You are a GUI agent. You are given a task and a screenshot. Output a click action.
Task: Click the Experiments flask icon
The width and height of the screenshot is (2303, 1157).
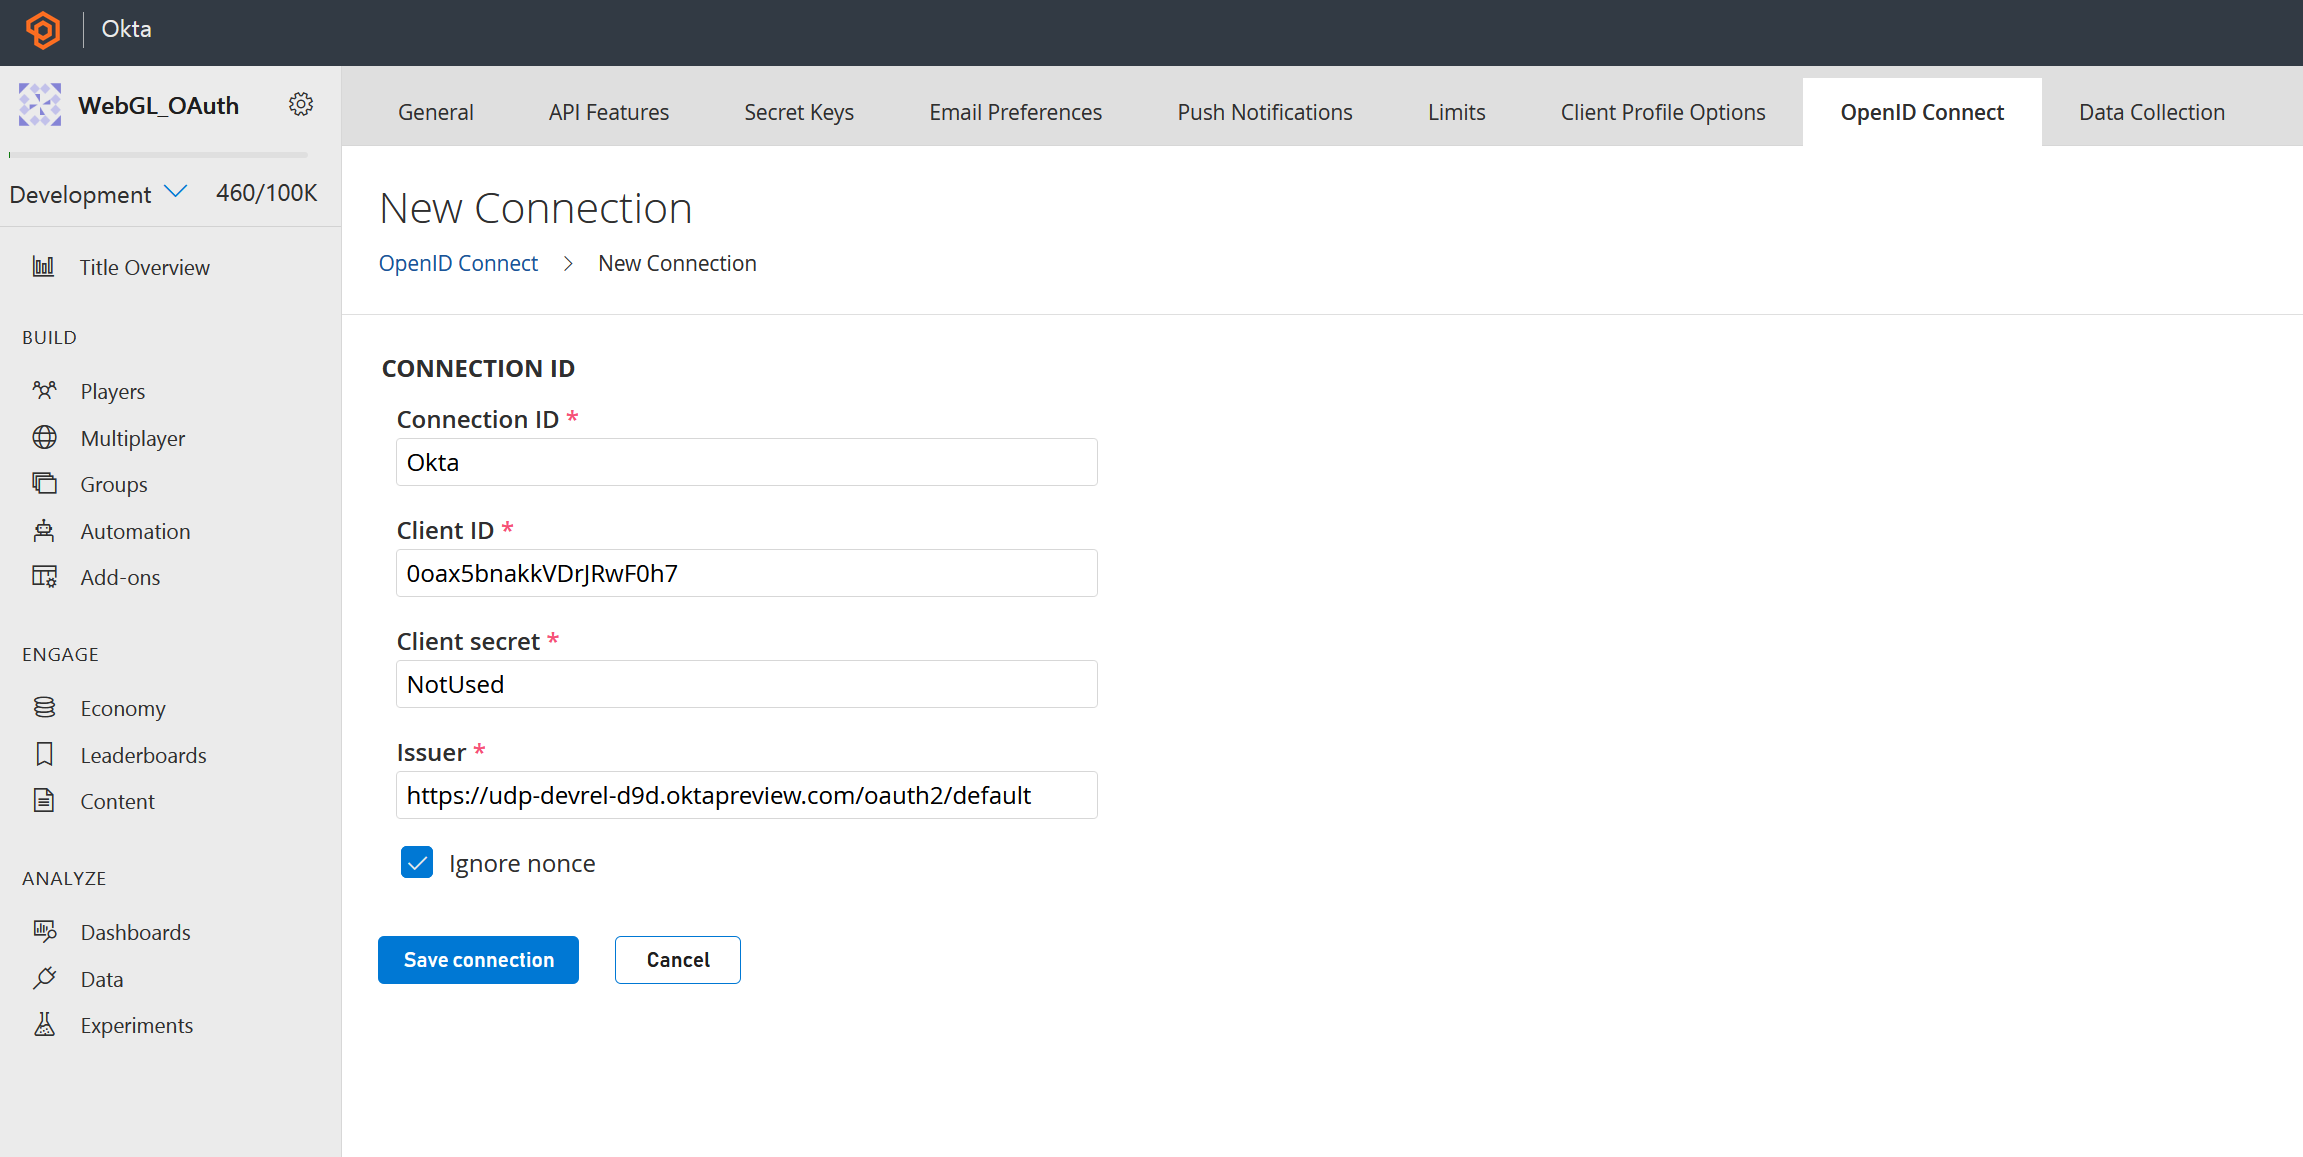tap(44, 1025)
